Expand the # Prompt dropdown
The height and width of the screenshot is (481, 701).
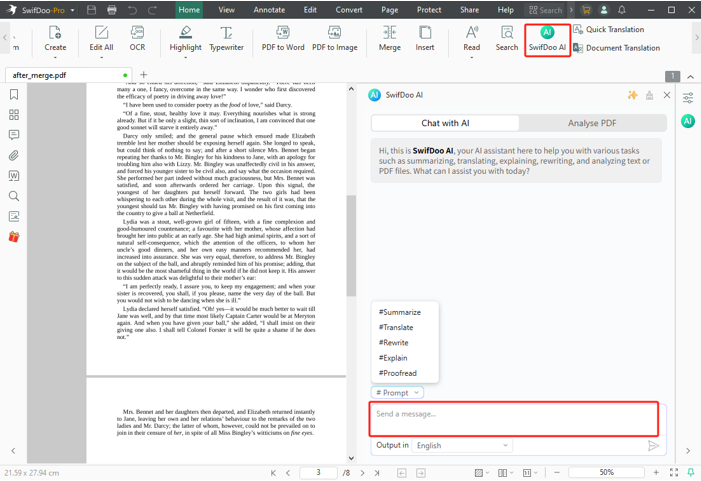[x=398, y=393]
